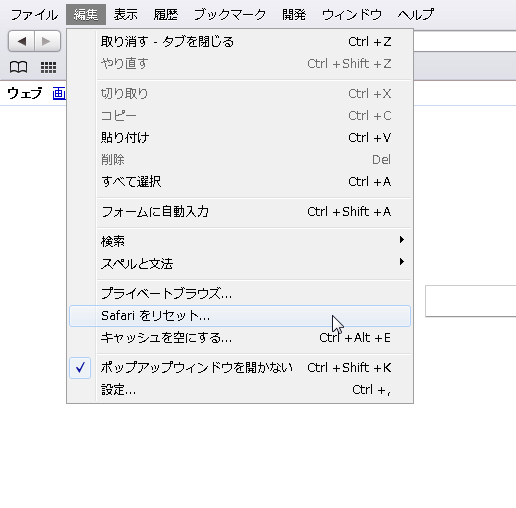
Task: Open the 履歴 menu
Action: pos(166,15)
